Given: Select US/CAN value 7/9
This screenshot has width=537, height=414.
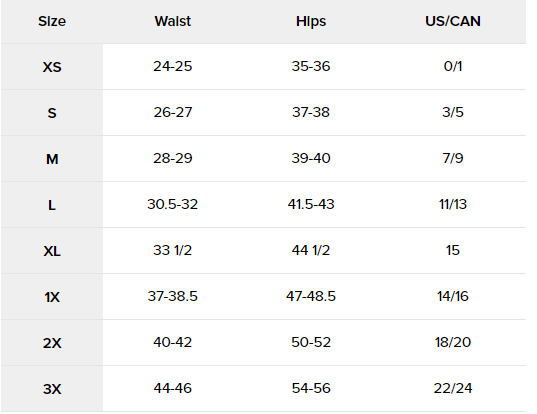Looking at the screenshot, I should point(453,159).
